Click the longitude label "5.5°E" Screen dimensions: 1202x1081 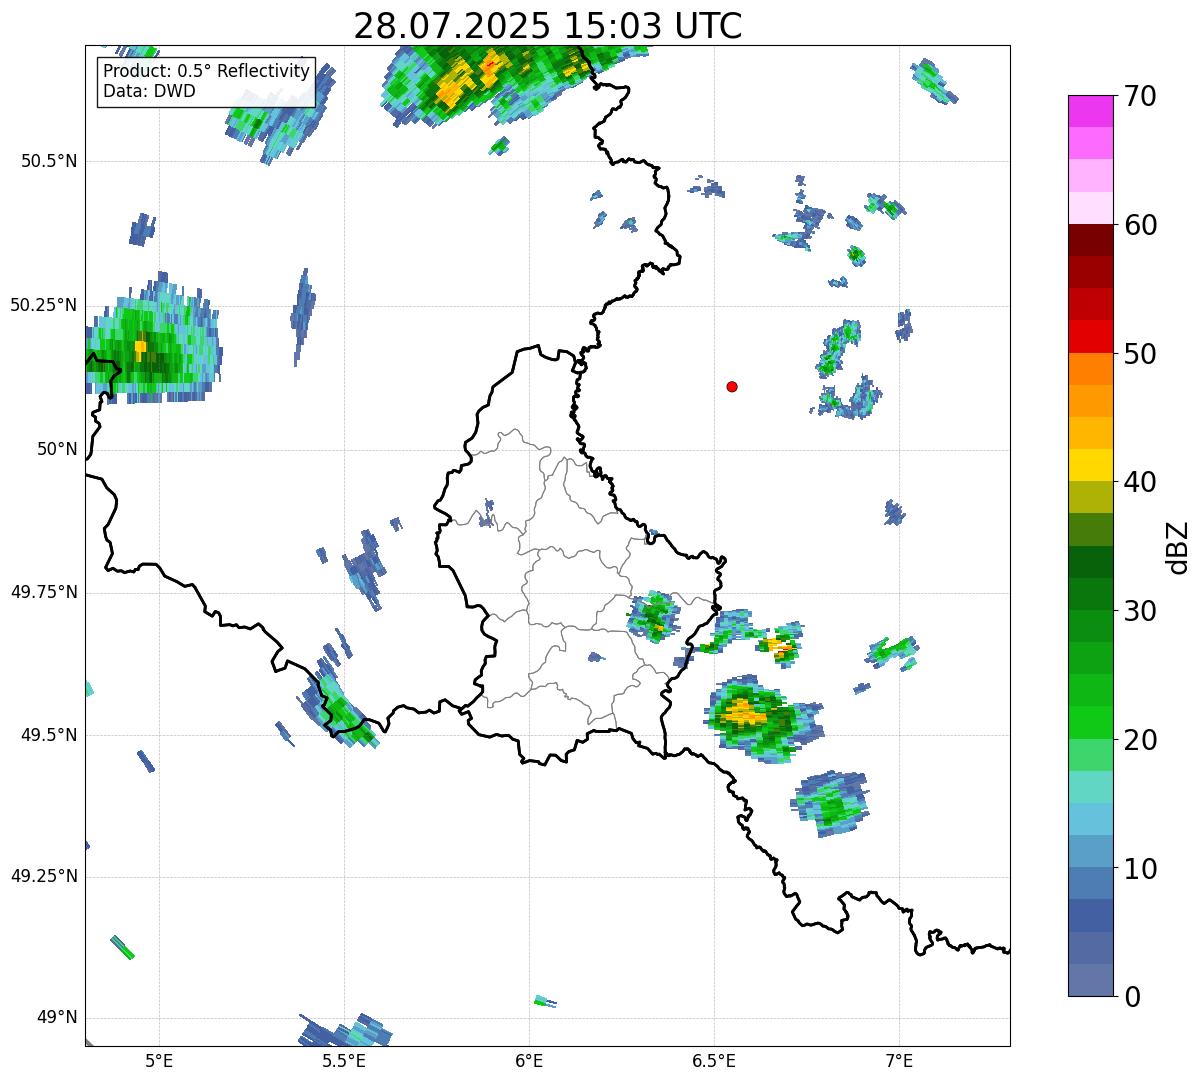point(344,1061)
